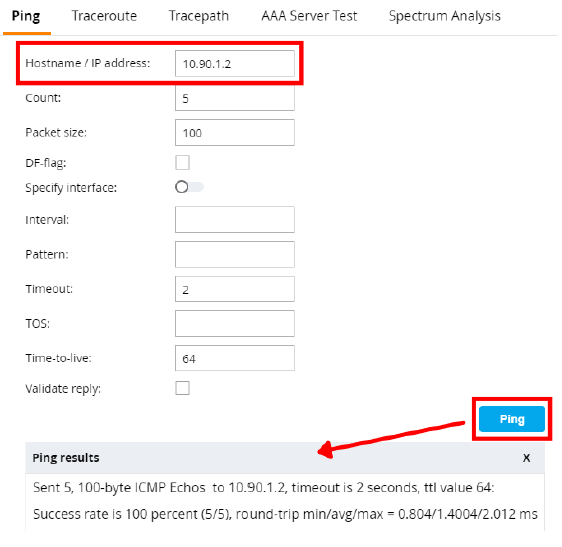Click the Hostname / IP address field
This screenshot has width=562, height=547.
[x=235, y=63]
